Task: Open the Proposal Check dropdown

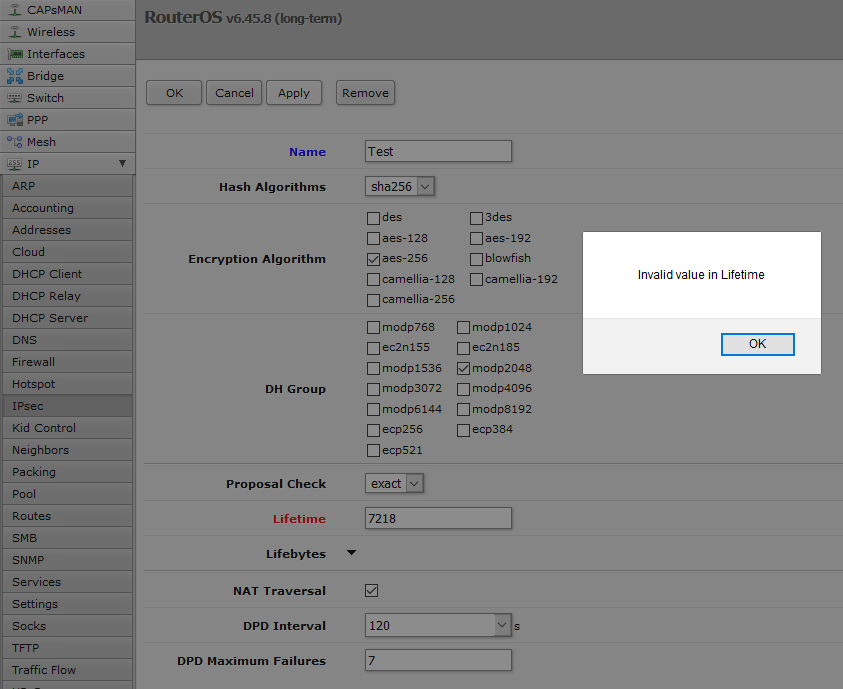Action: click(394, 483)
